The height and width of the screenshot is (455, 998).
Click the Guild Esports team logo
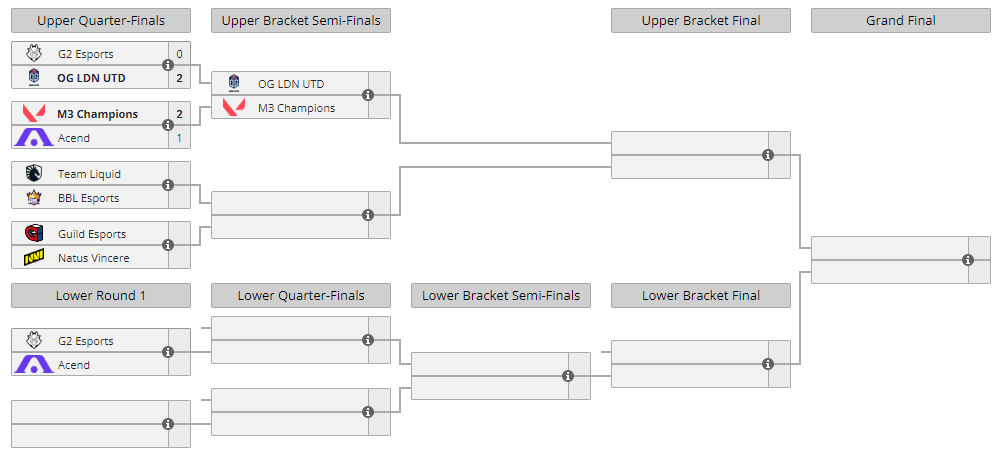(34, 234)
